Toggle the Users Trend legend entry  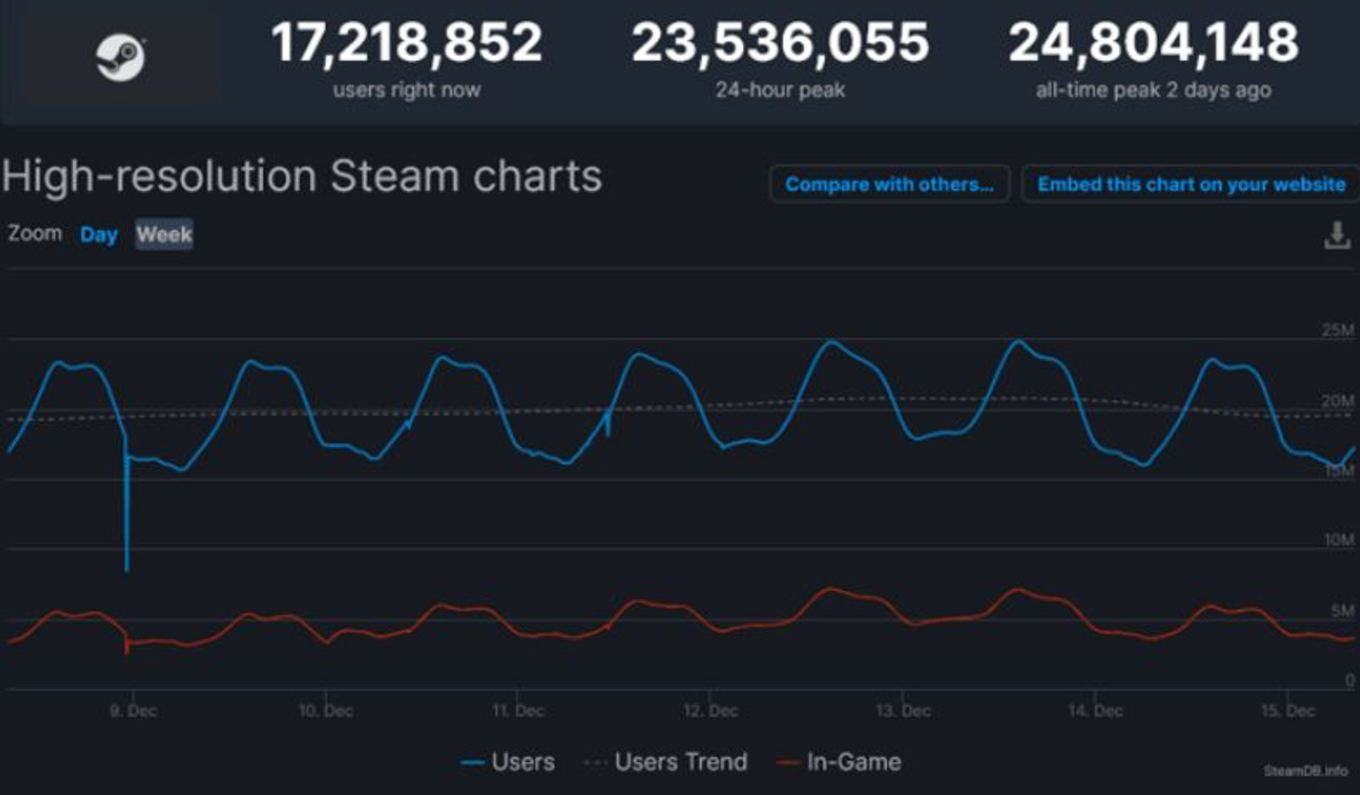665,762
